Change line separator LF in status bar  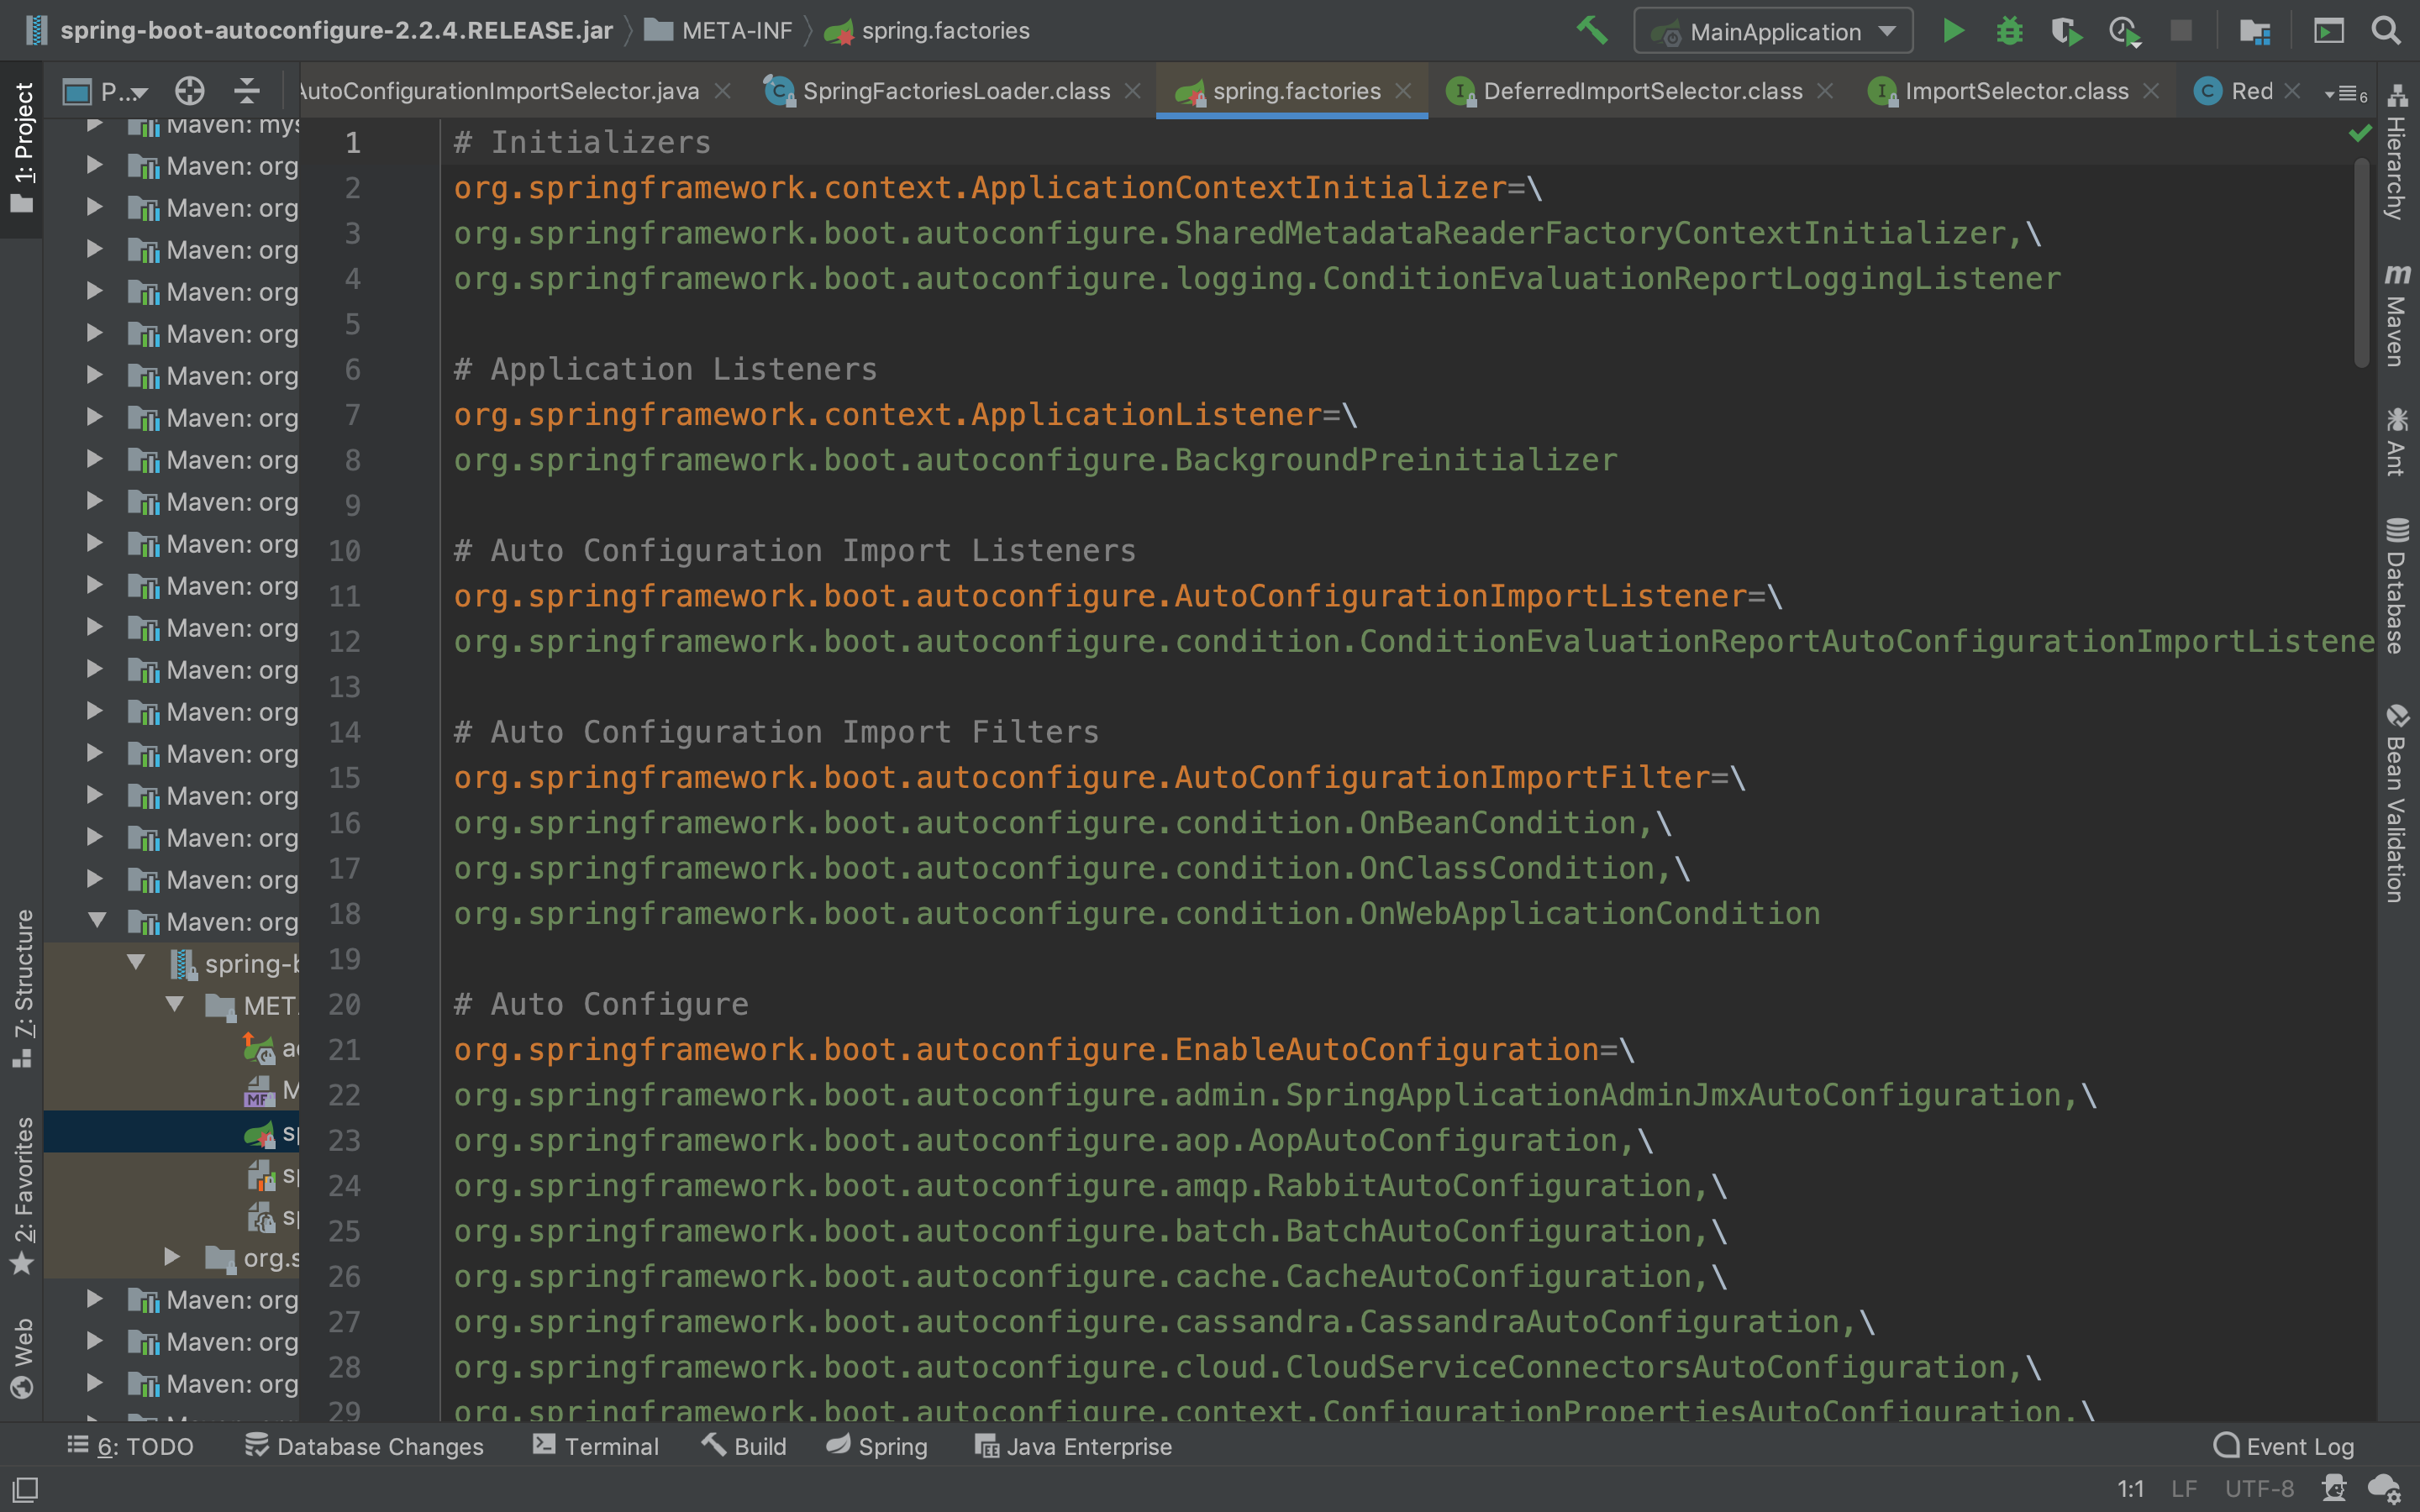tap(2184, 1489)
